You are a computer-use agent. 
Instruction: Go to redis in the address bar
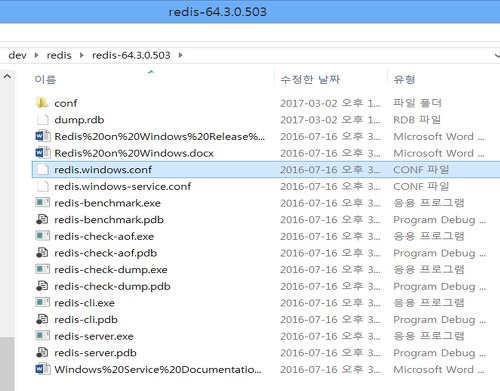59,55
